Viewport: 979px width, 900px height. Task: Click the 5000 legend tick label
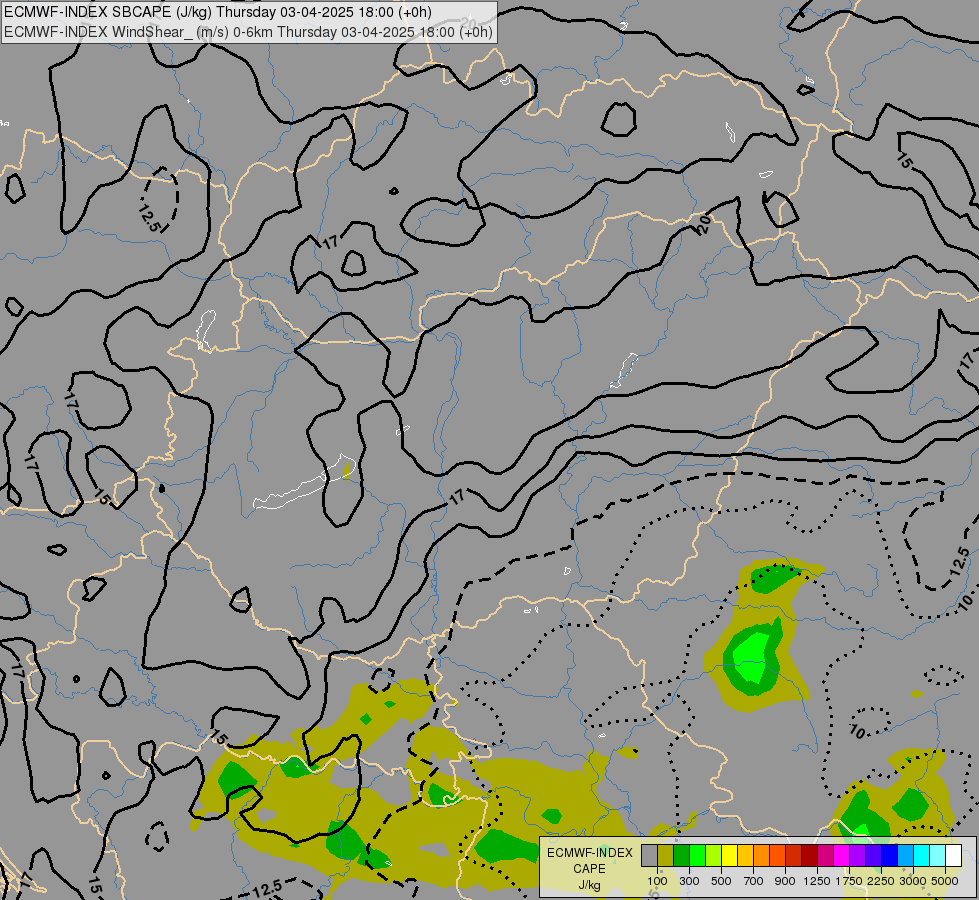(945, 881)
